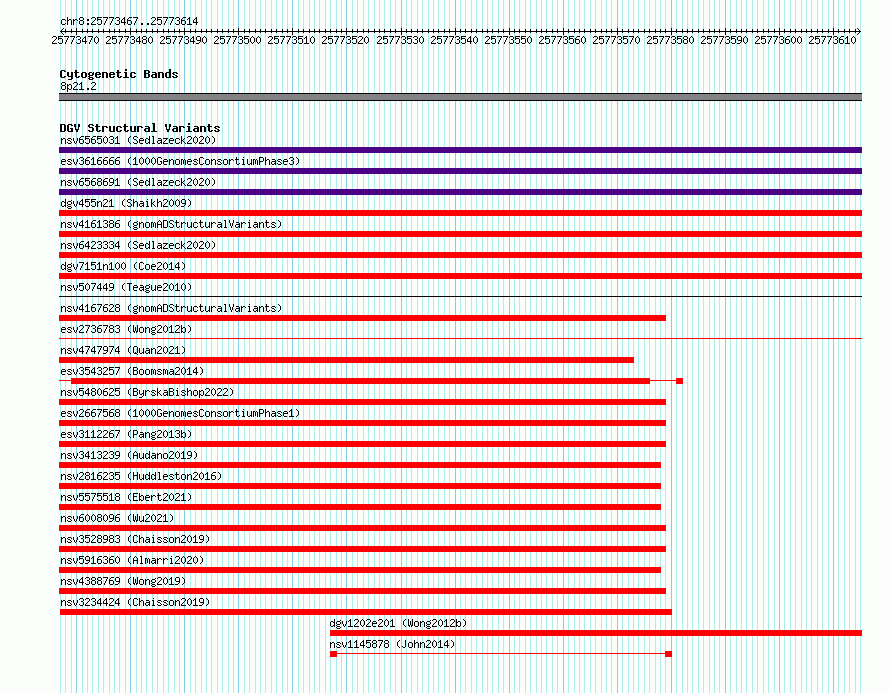Click the Cytogenetic Bands track title
The width and height of the screenshot is (890, 693).
tap(119, 74)
